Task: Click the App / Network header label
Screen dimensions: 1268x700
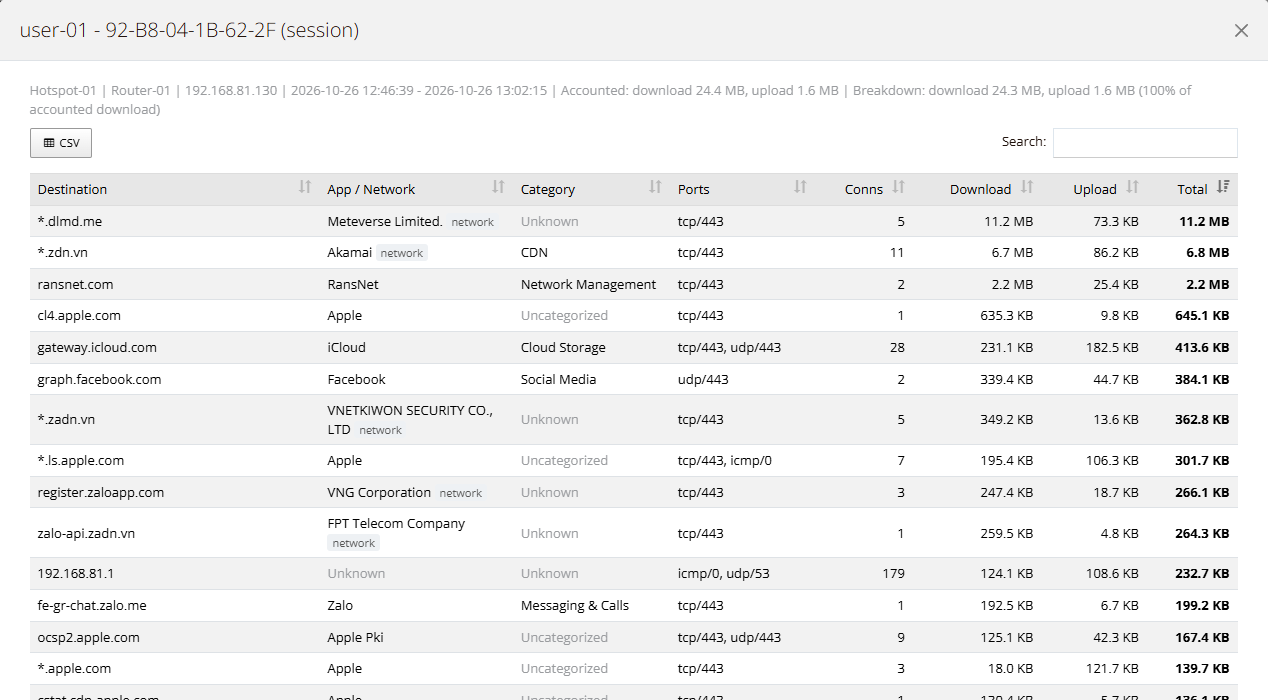Action: pyautogui.click(x=371, y=189)
